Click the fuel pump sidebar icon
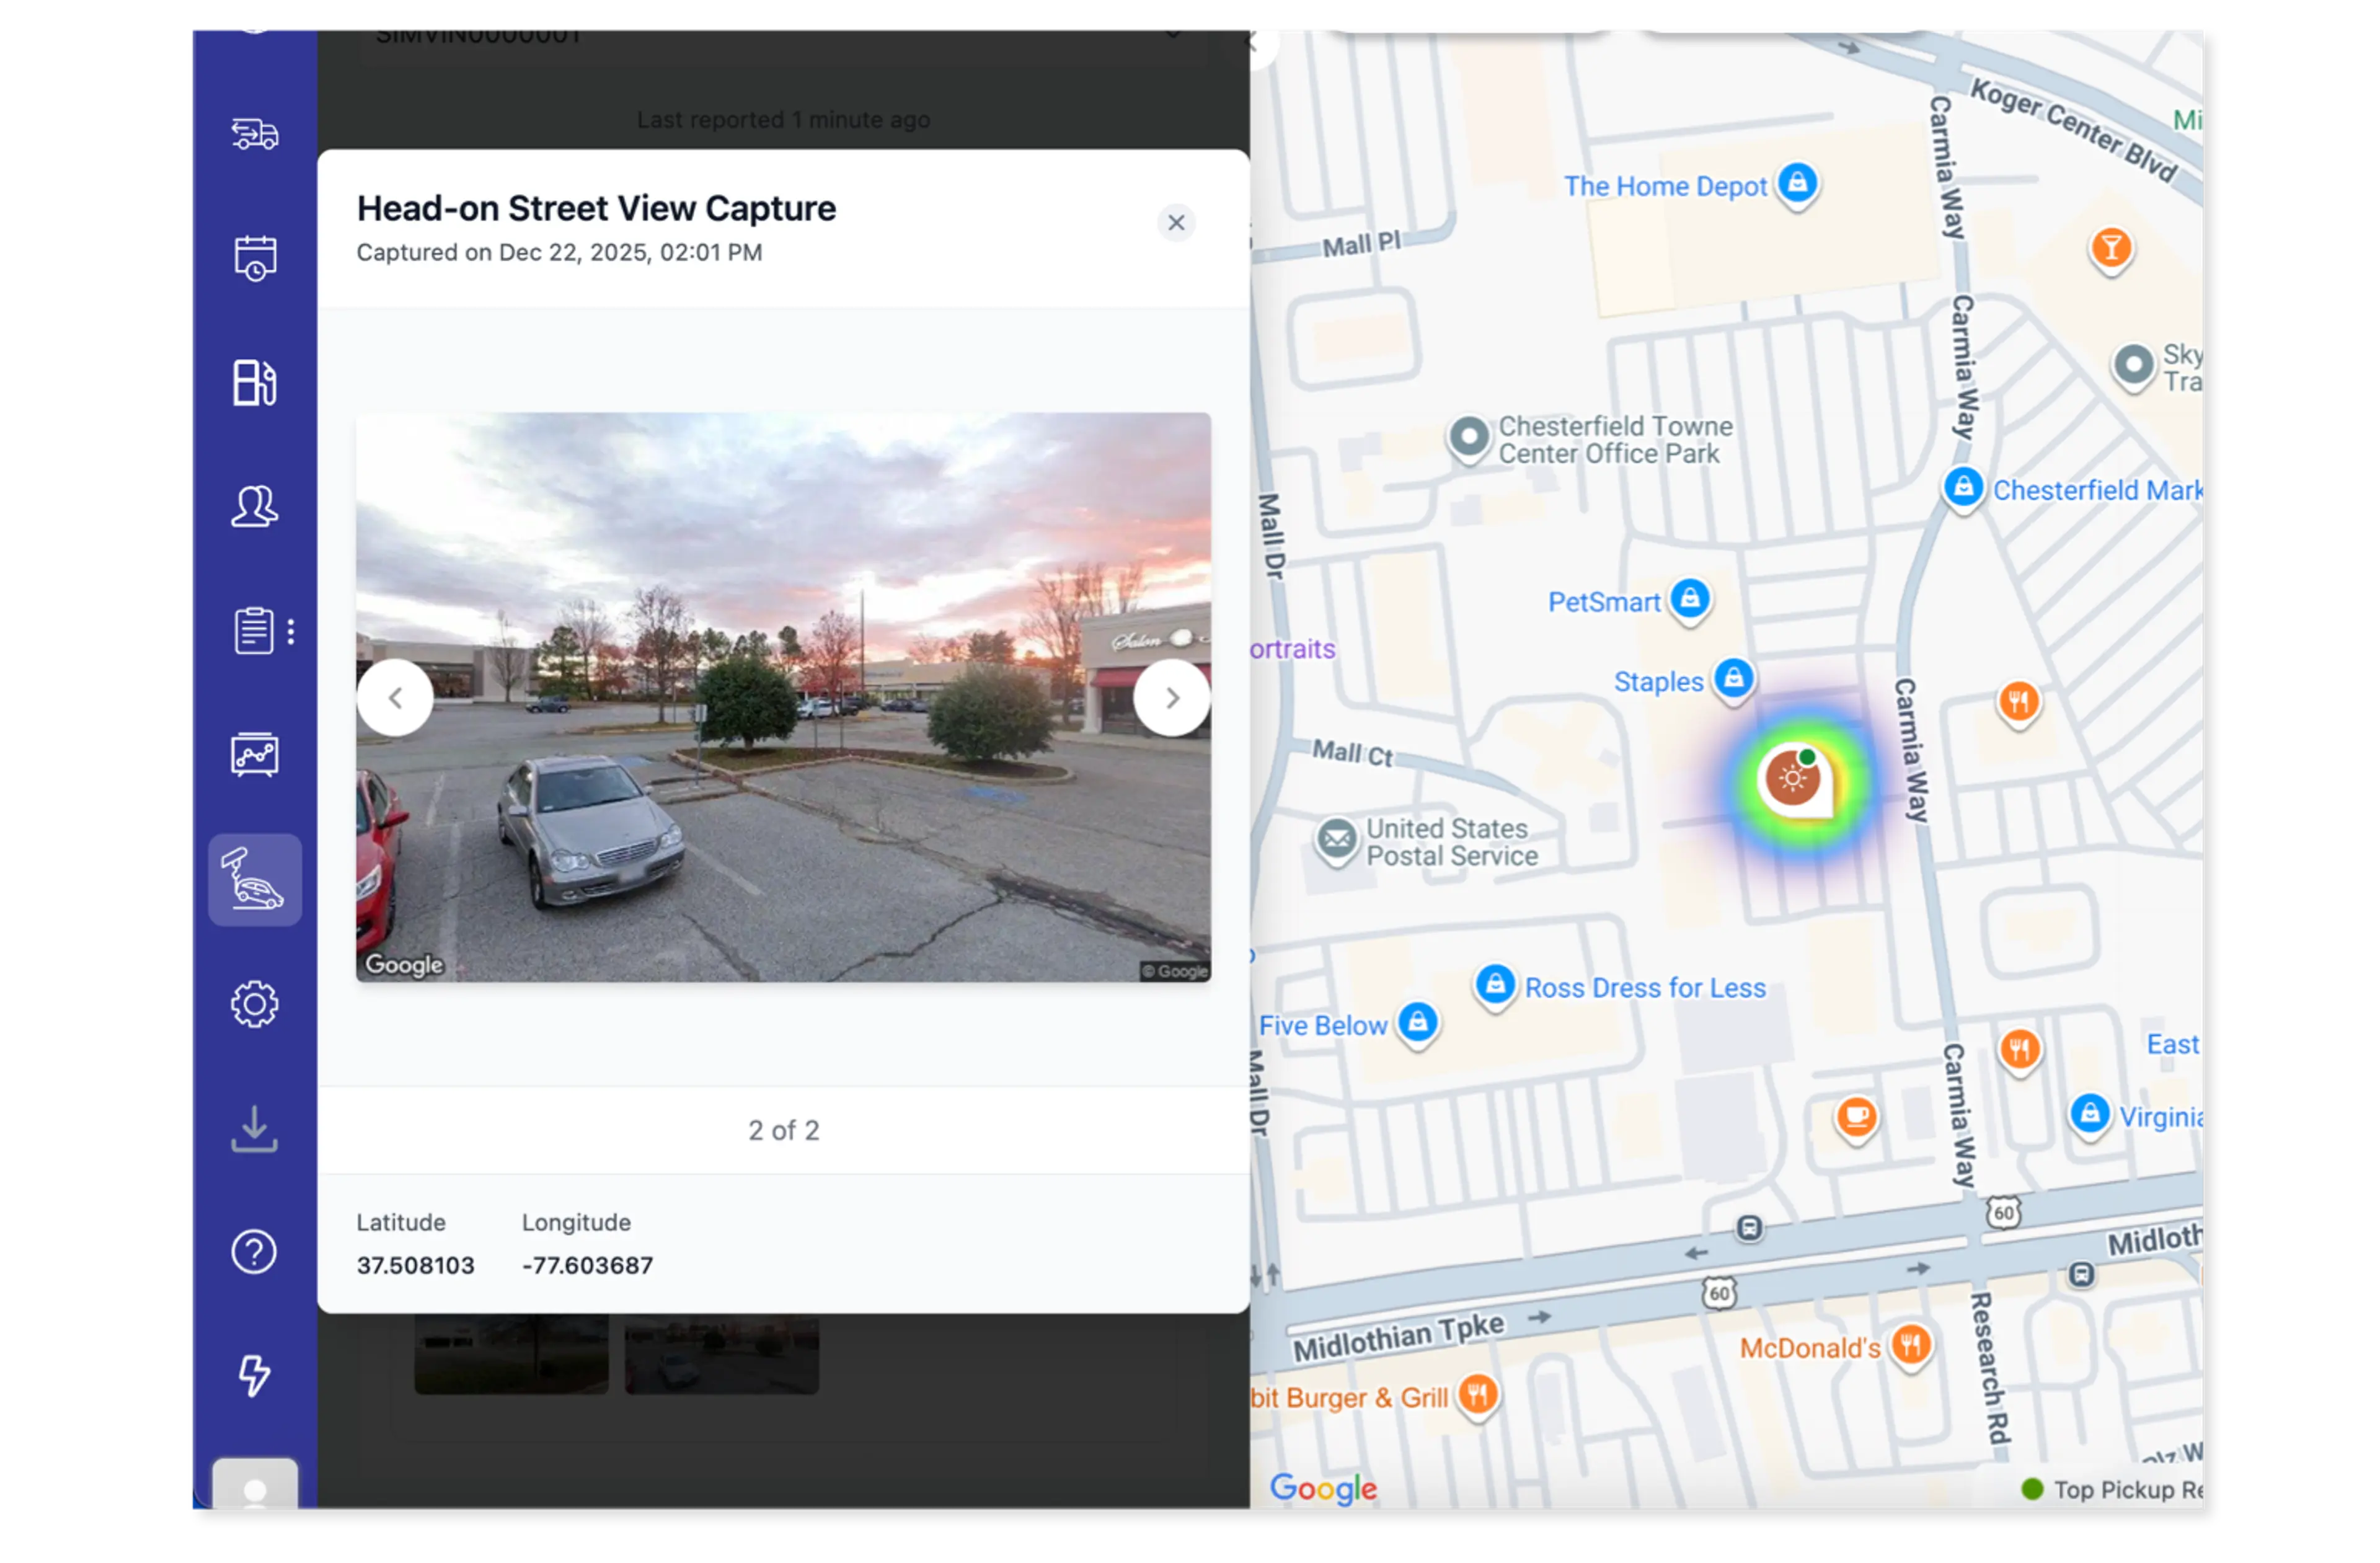Image resolution: width=2380 pixels, height=1563 pixels. (254, 382)
